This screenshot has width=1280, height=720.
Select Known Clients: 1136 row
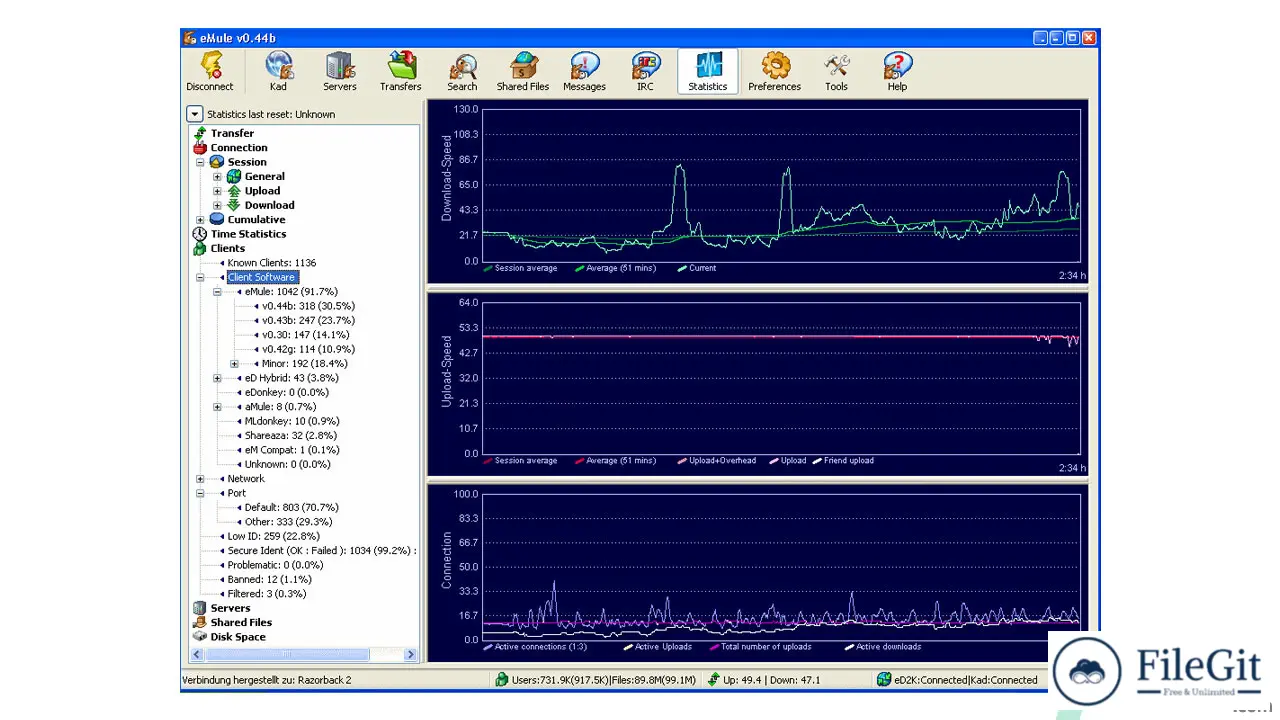271,263
